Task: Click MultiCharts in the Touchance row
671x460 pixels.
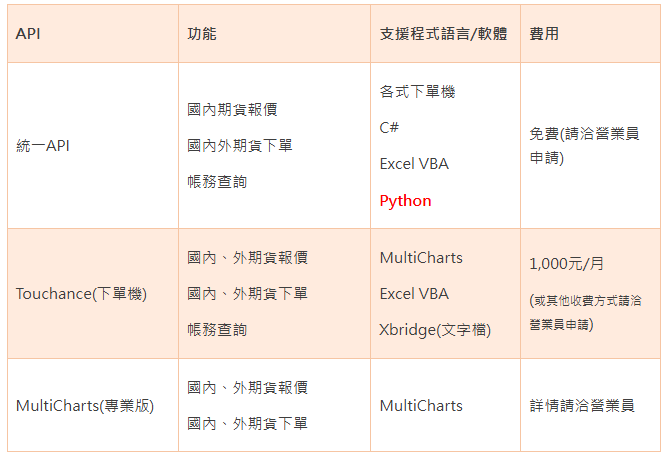Action: (421, 258)
